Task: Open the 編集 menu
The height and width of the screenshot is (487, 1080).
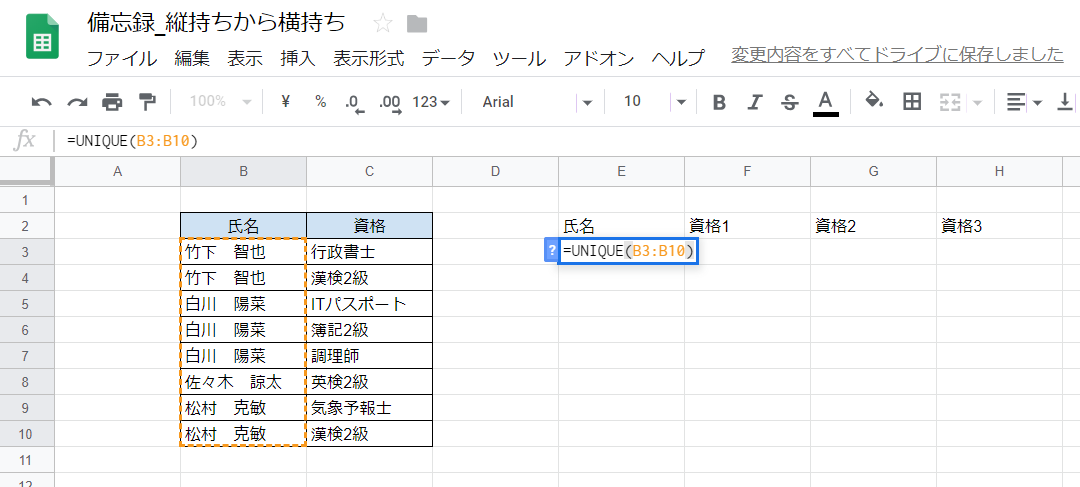Action: pos(192,59)
